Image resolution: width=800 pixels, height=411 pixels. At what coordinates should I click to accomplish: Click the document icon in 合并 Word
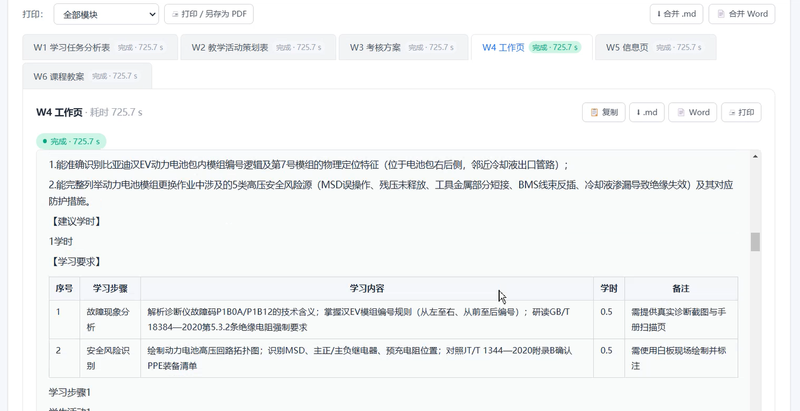click(721, 14)
